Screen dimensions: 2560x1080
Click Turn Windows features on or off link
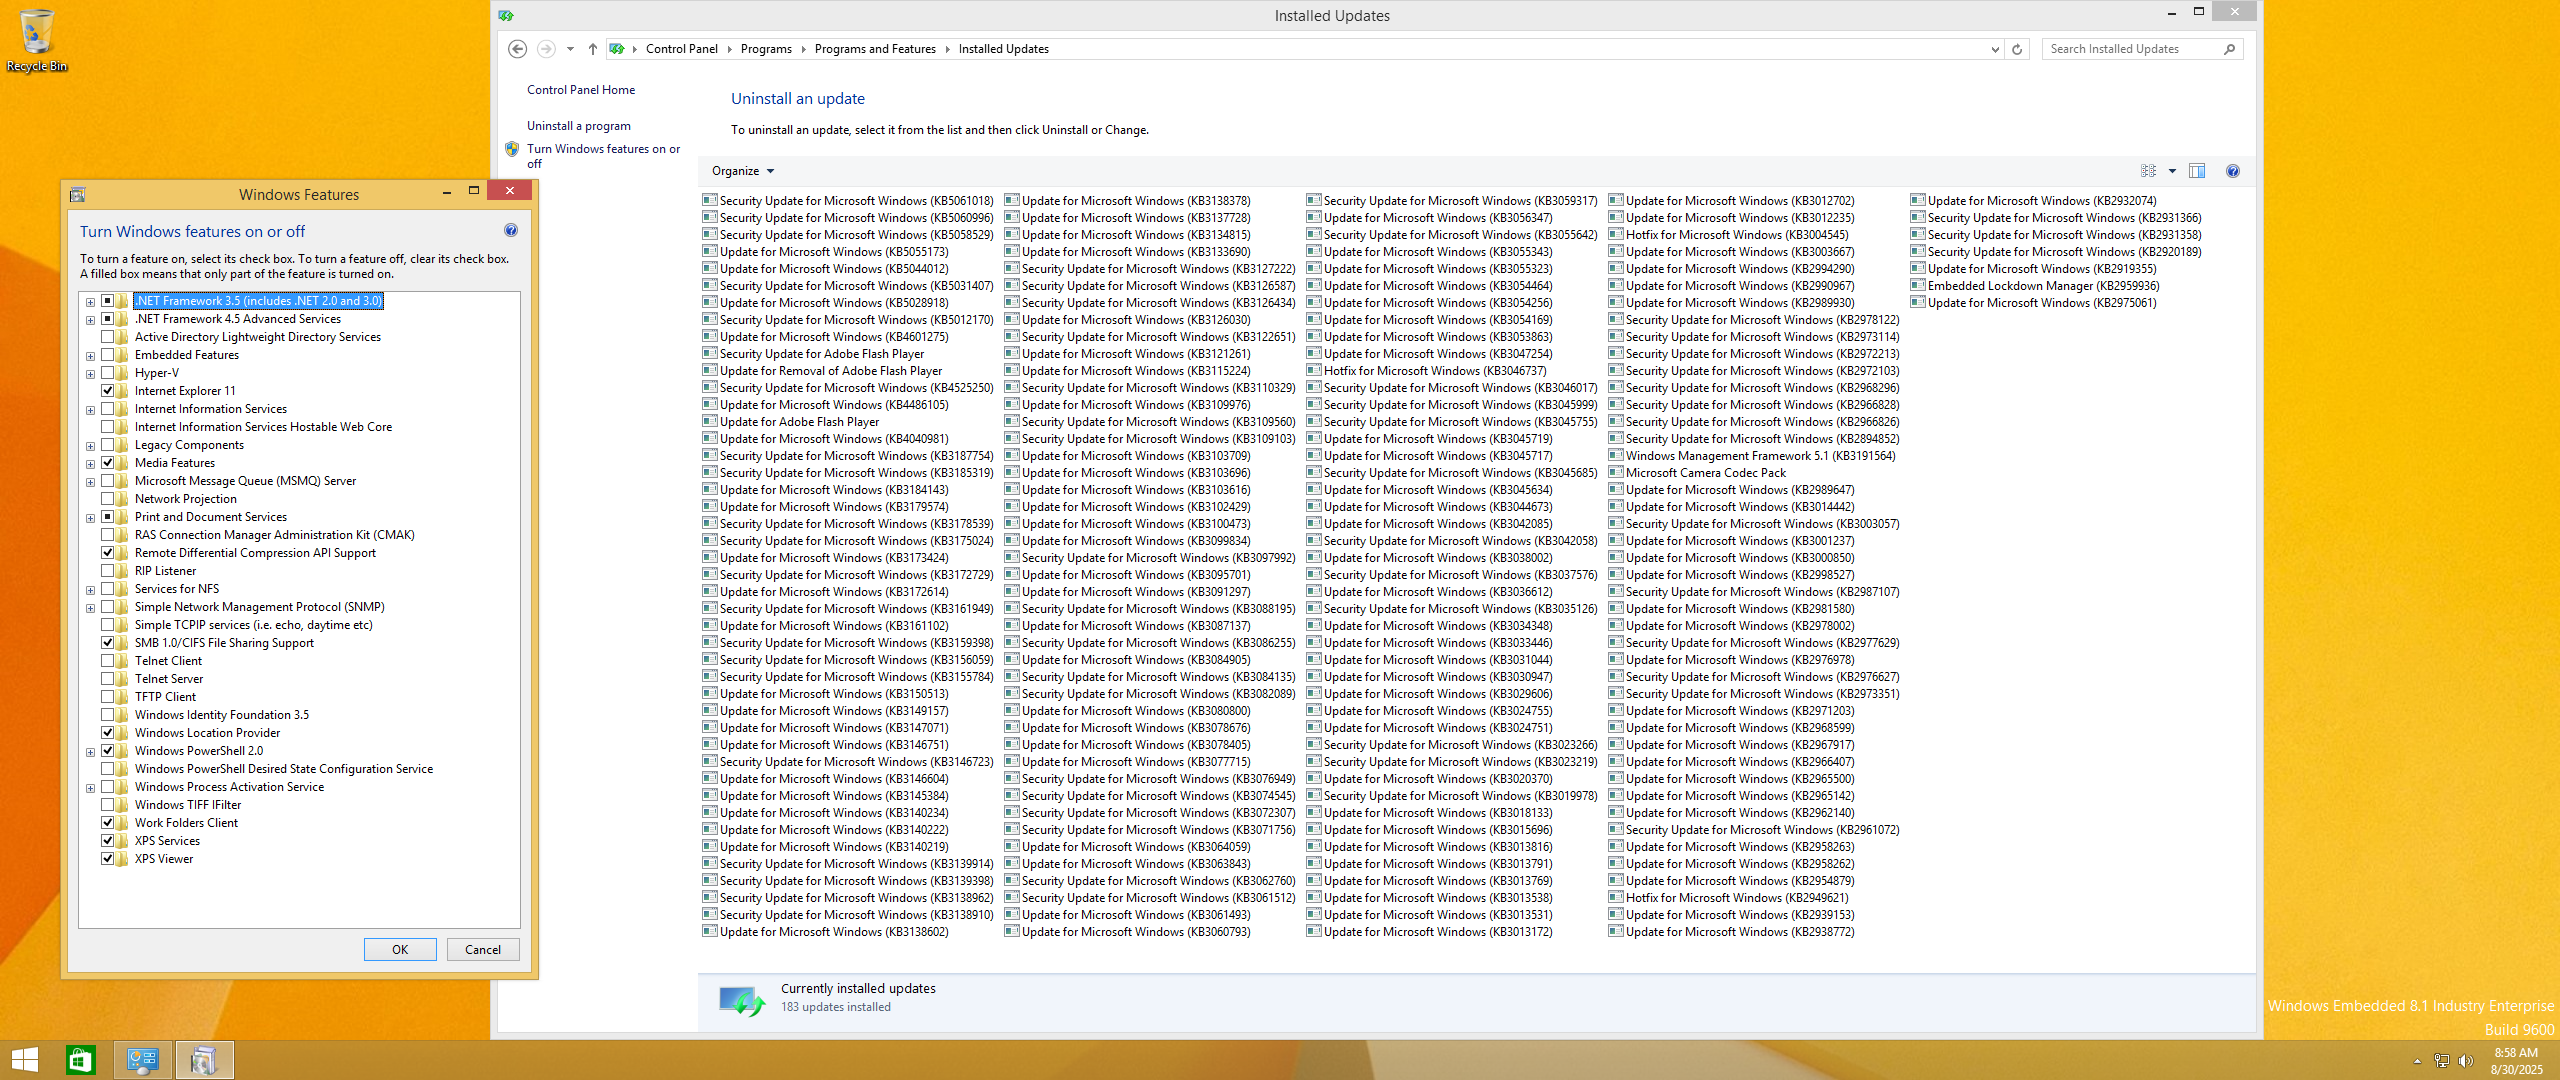pos(603,156)
